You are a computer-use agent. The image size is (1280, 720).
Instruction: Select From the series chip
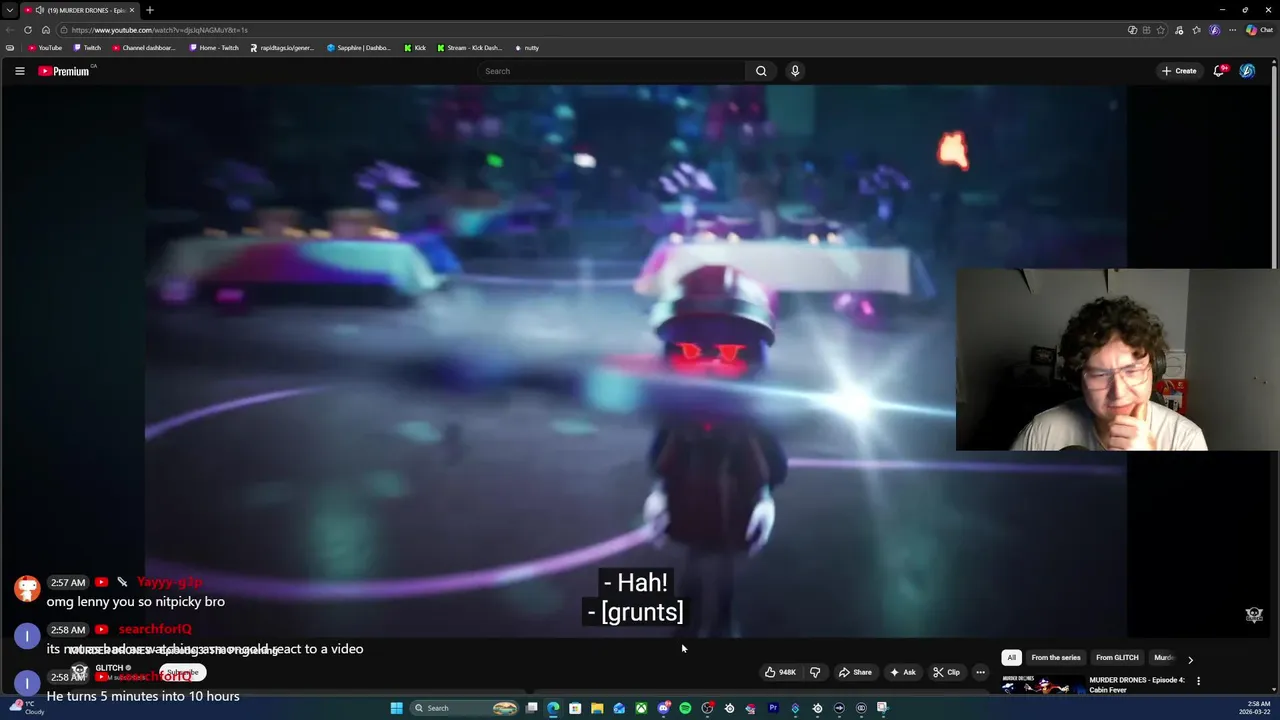1056,658
